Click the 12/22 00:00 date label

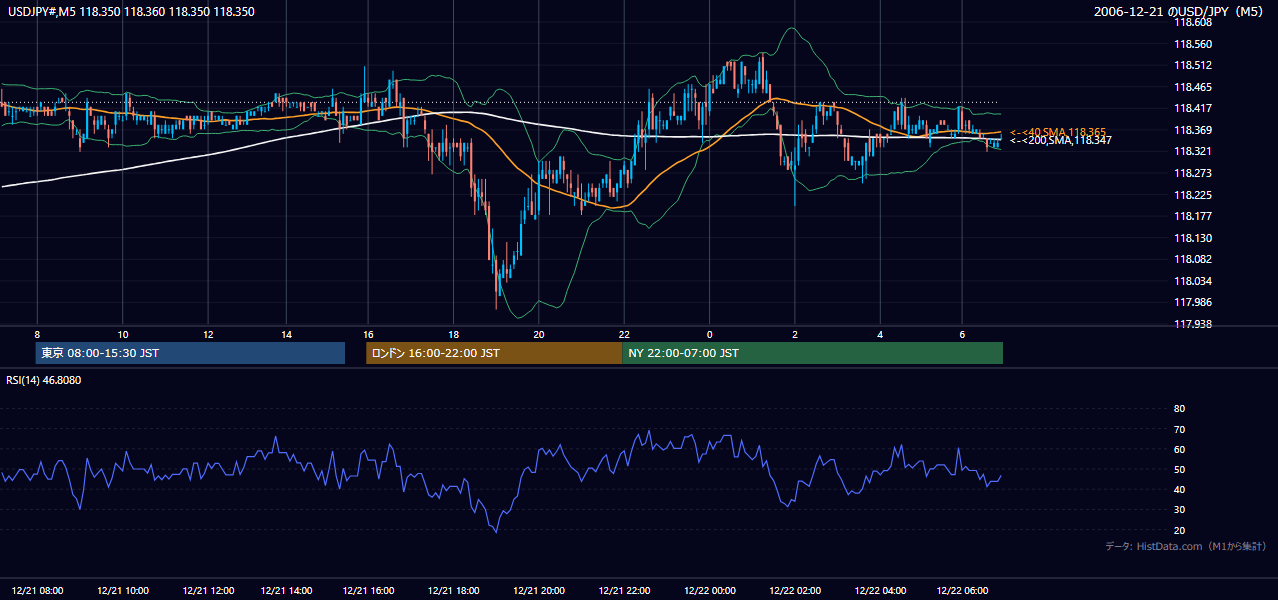(x=709, y=591)
